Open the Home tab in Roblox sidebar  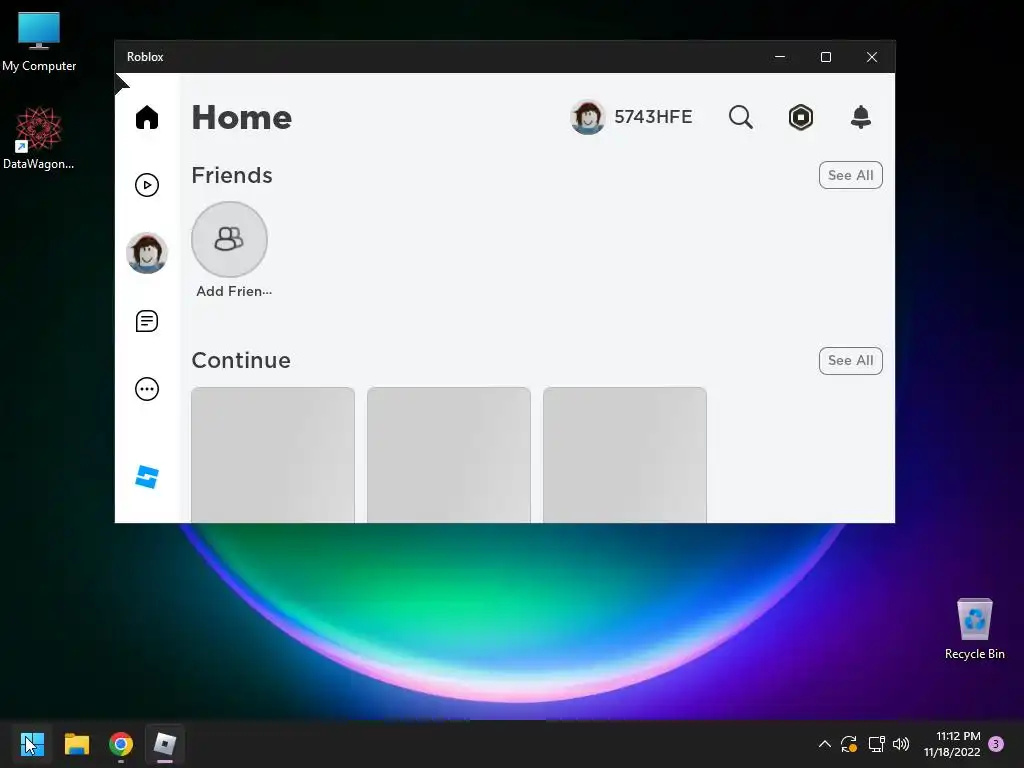147,118
